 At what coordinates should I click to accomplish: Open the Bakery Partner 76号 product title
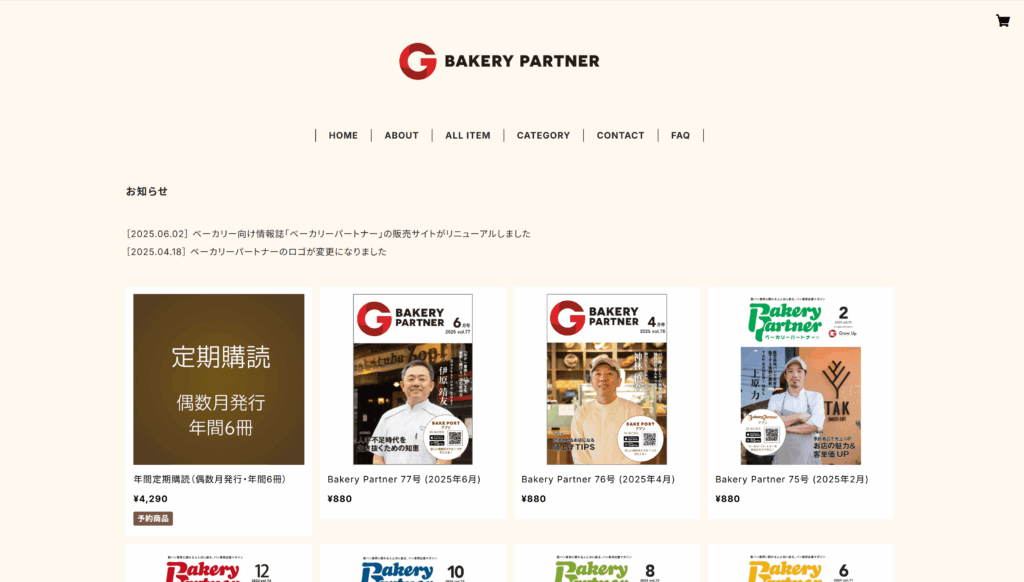[x=598, y=479]
